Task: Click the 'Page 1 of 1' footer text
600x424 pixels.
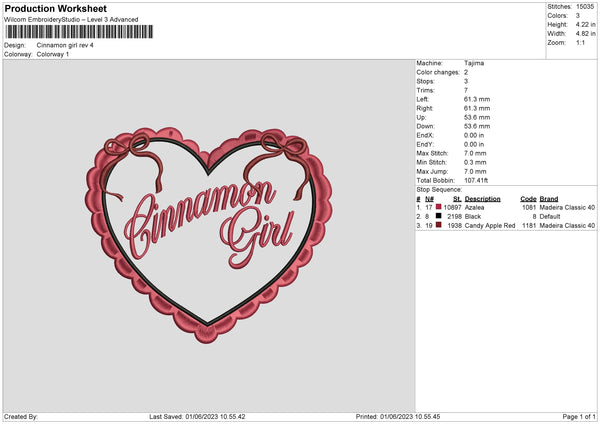Action: pyautogui.click(x=579, y=417)
